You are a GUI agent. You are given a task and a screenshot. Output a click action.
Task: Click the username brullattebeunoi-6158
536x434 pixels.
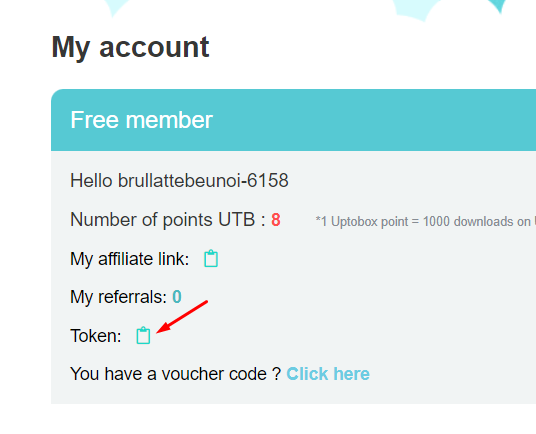203,180
